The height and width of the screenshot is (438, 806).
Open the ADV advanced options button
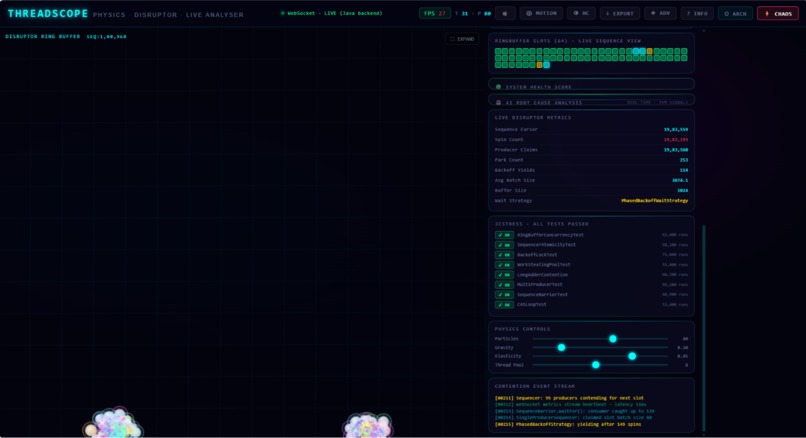660,13
